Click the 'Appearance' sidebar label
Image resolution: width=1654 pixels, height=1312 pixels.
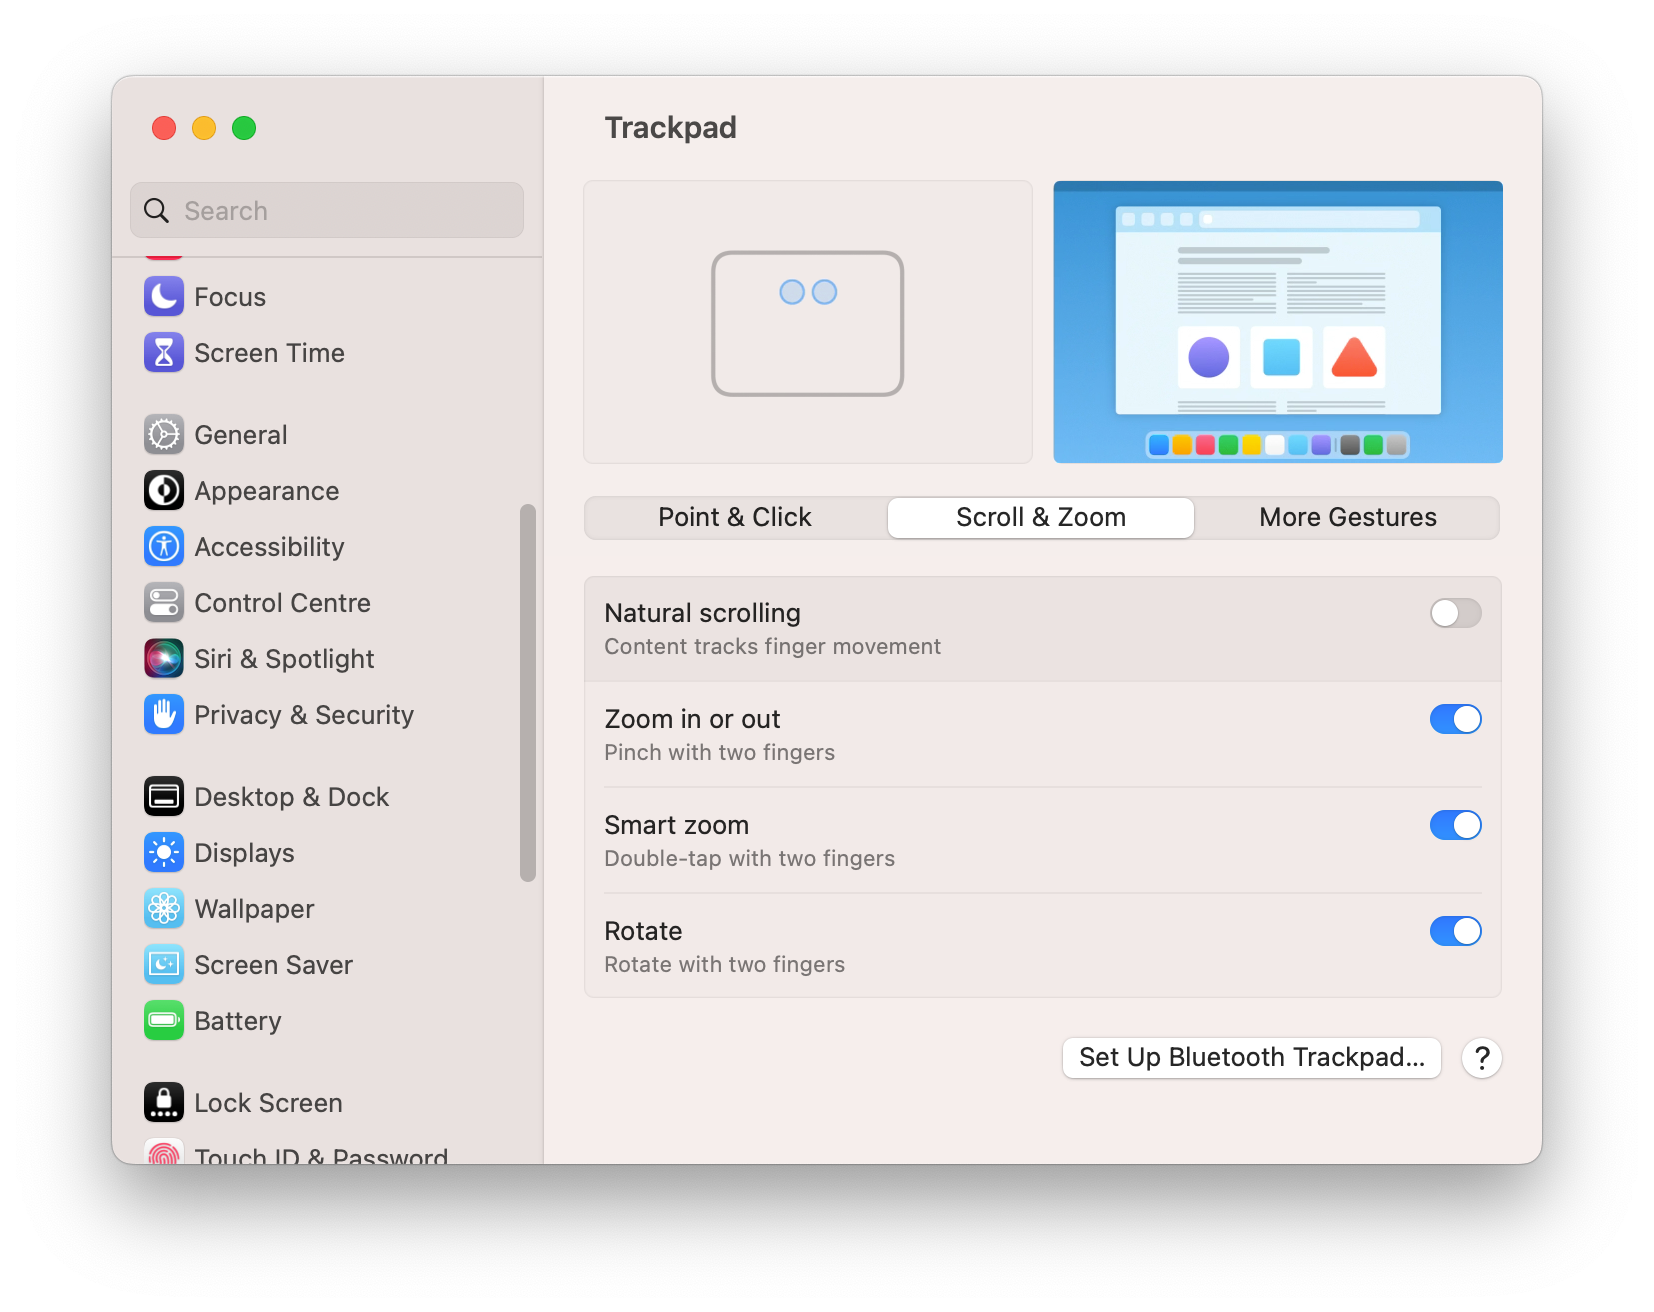266,491
